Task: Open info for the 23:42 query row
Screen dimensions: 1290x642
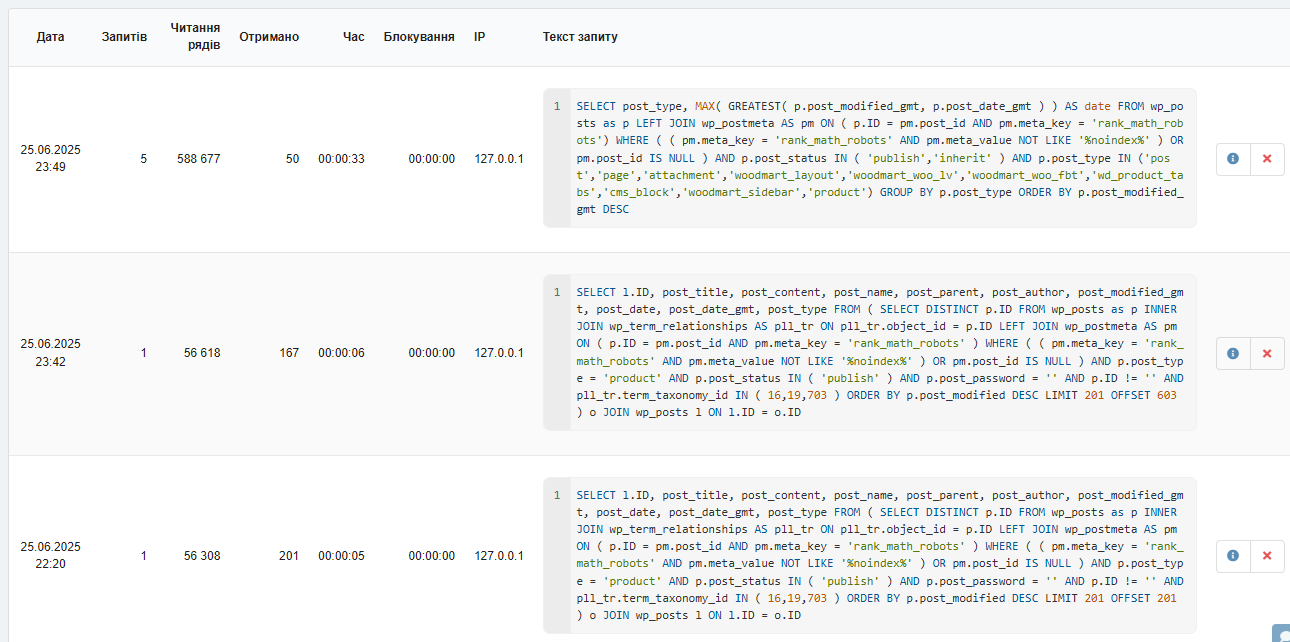Action: 1233,353
